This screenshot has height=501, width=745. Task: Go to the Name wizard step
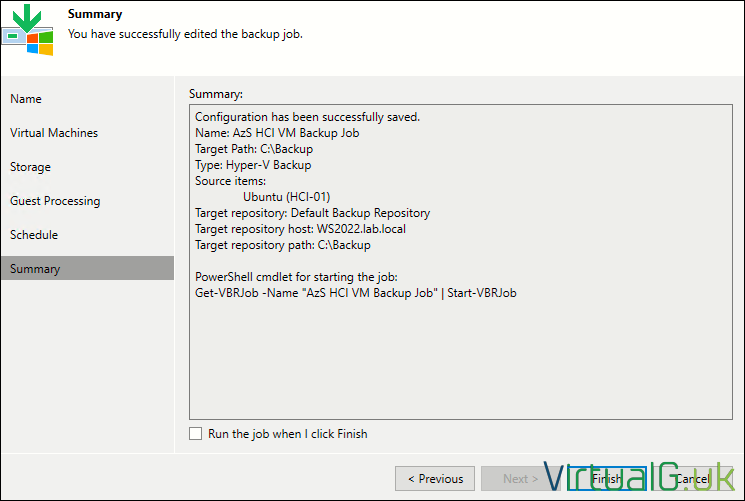coord(26,99)
